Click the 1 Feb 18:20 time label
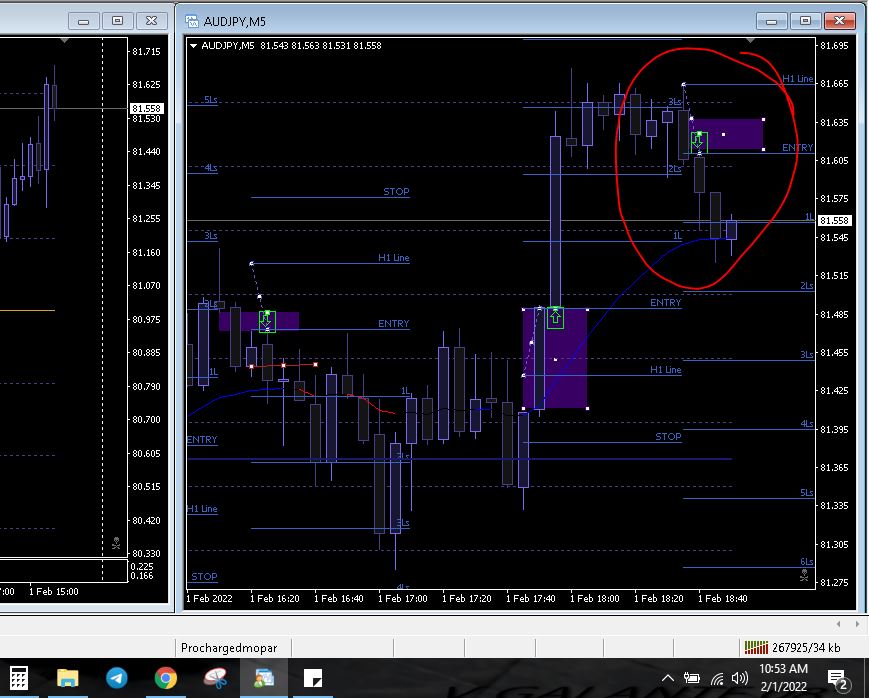 [658, 599]
